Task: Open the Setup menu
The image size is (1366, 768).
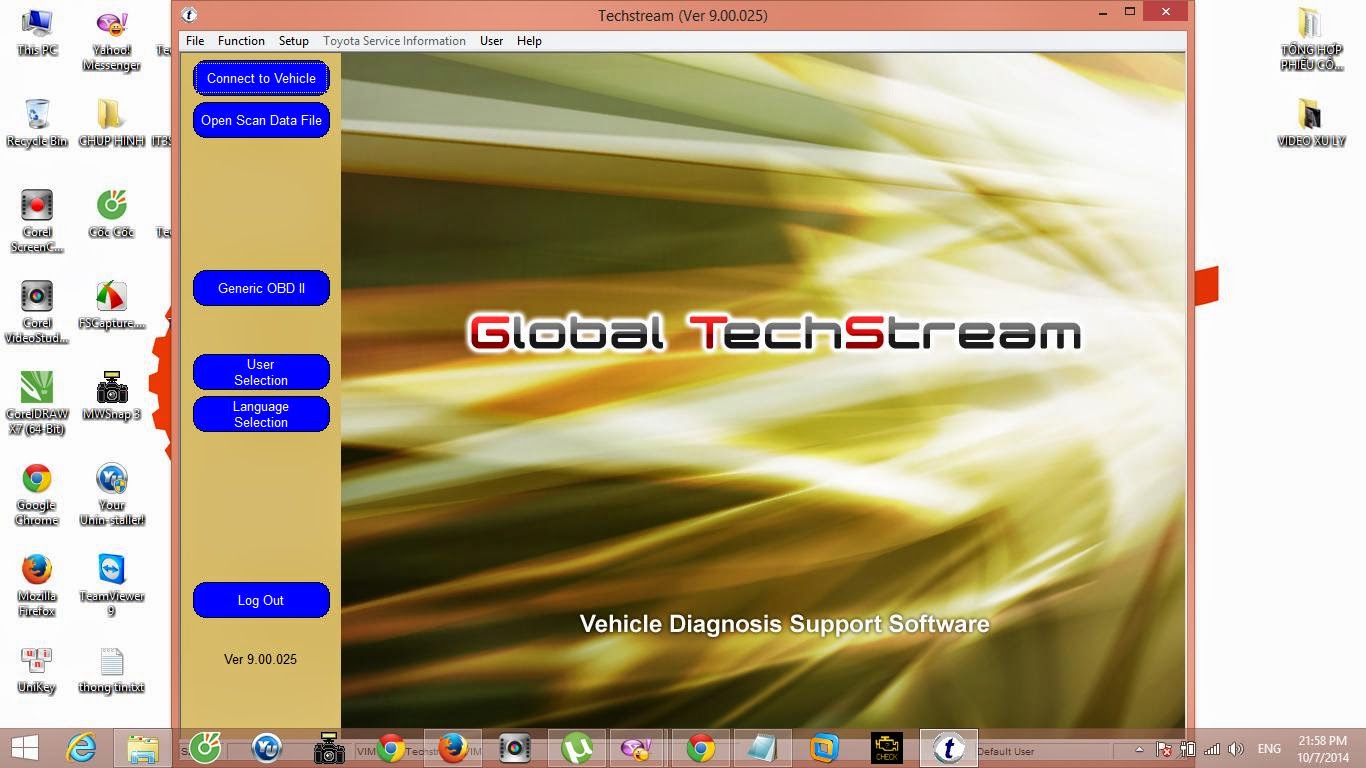Action: [x=293, y=41]
